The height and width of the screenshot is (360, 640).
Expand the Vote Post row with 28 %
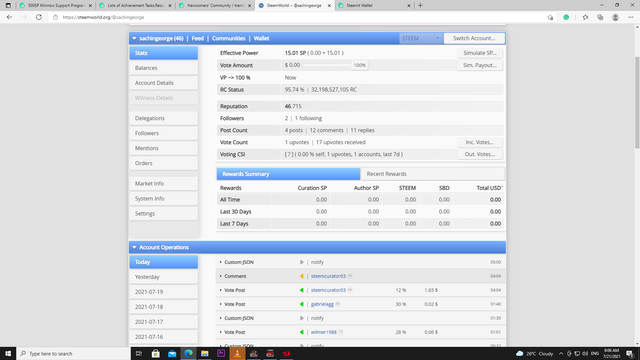tap(221, 332)
